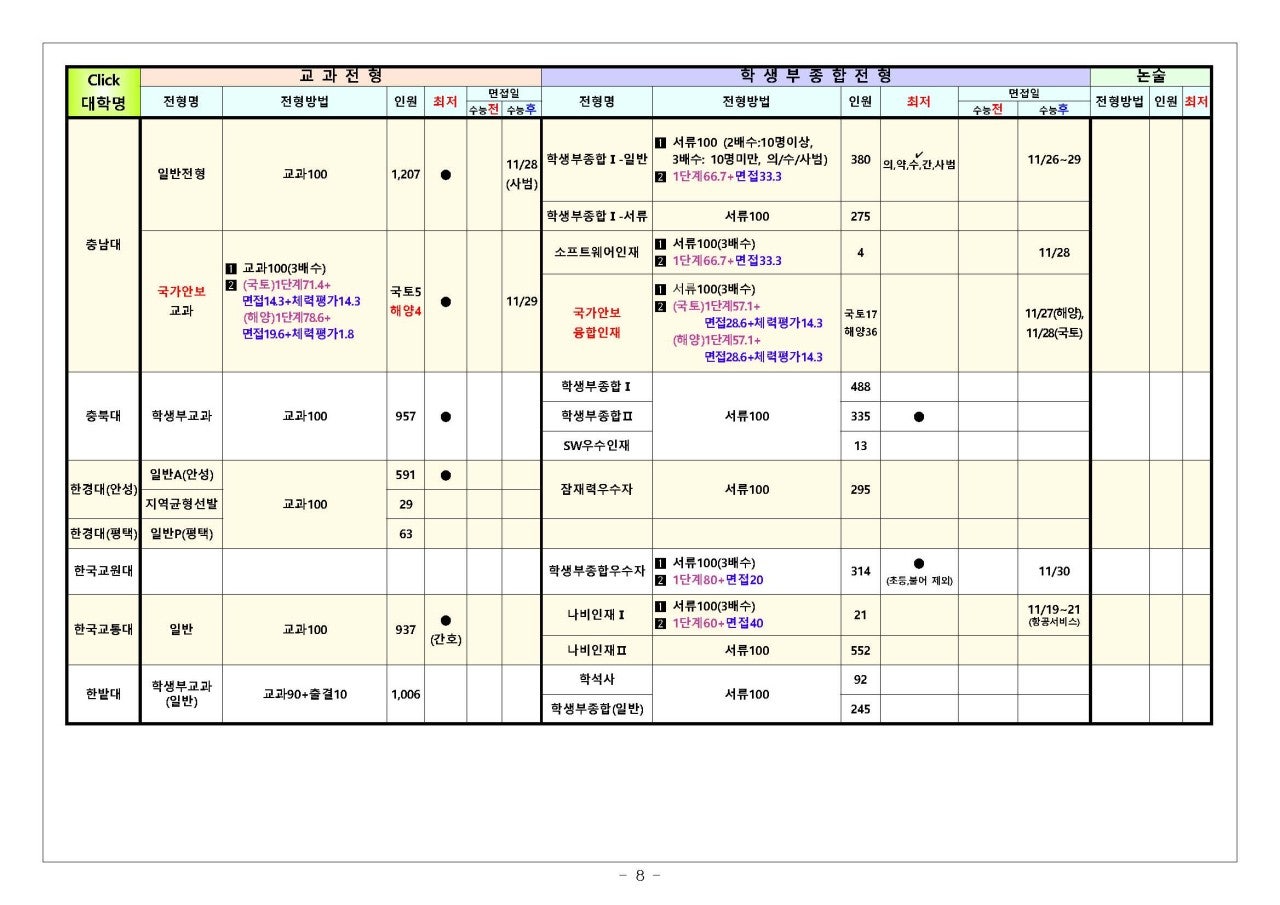1280x905 pixels.
Task: Click the 335 quota value
Action: 860,416
